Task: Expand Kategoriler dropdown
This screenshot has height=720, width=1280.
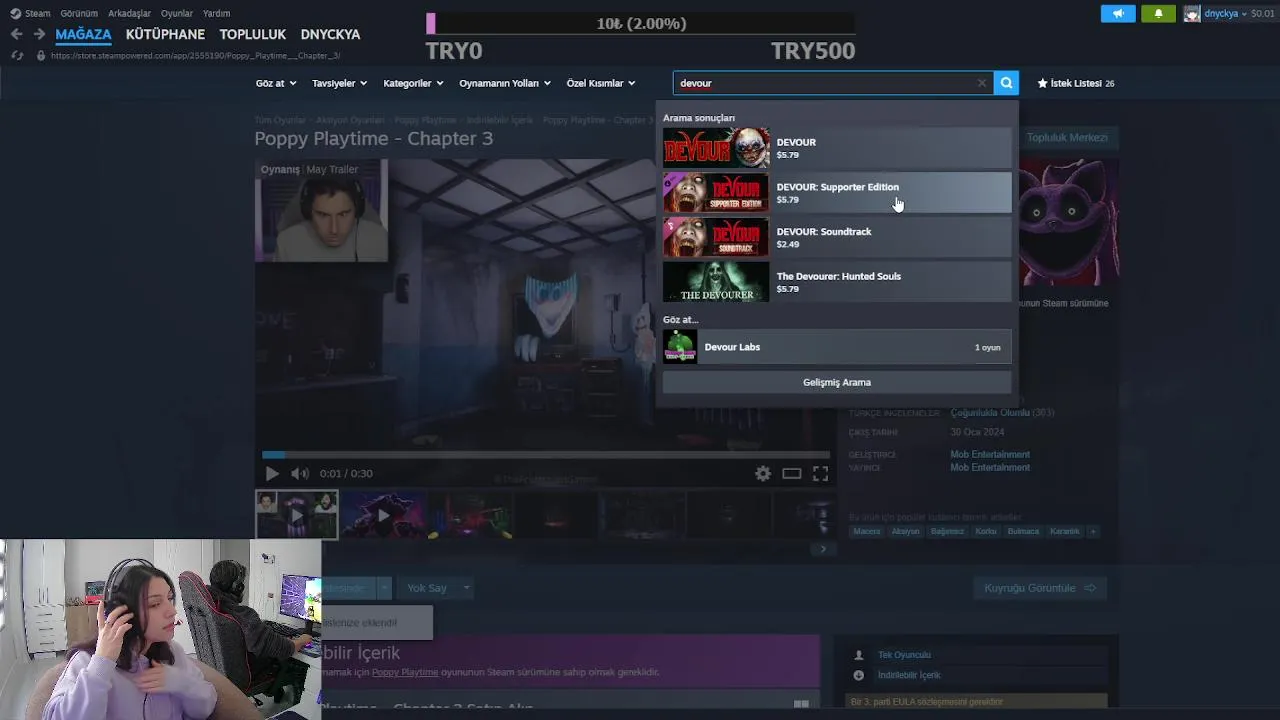Action: (x=413, y=83)
